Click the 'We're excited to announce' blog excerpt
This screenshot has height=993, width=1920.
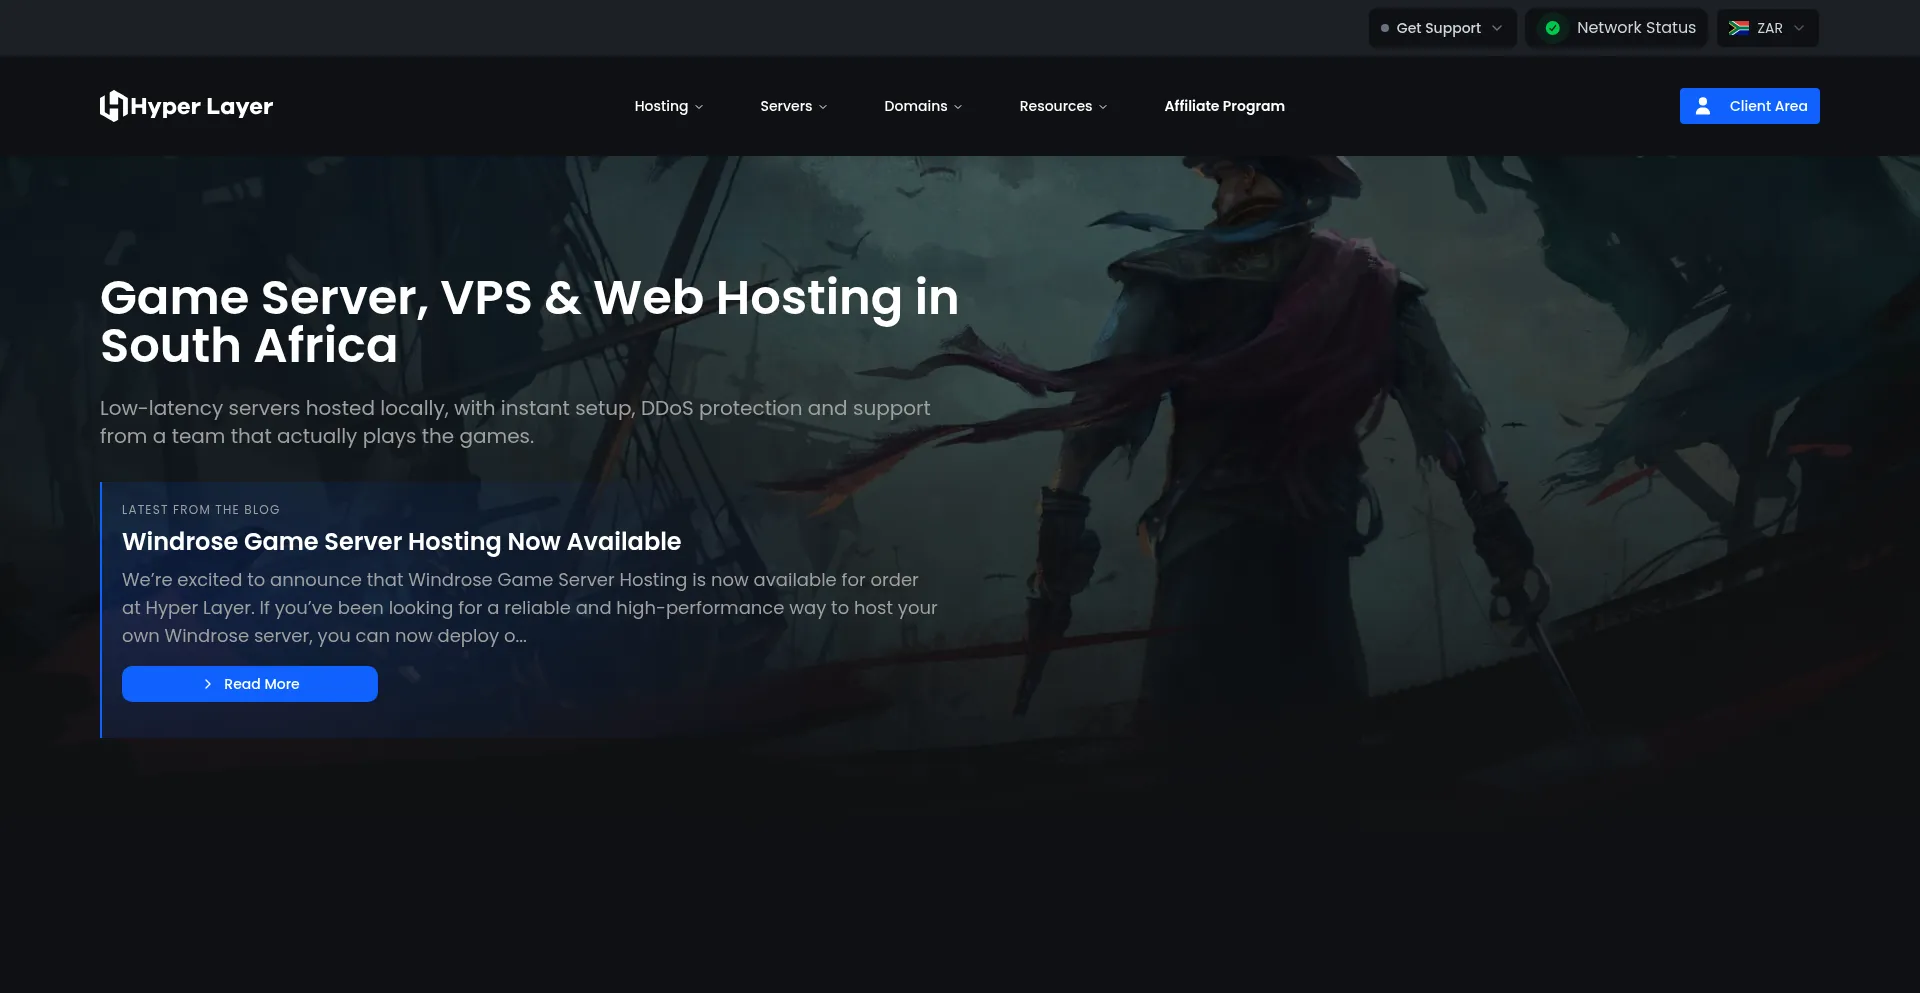pos(530,607)
